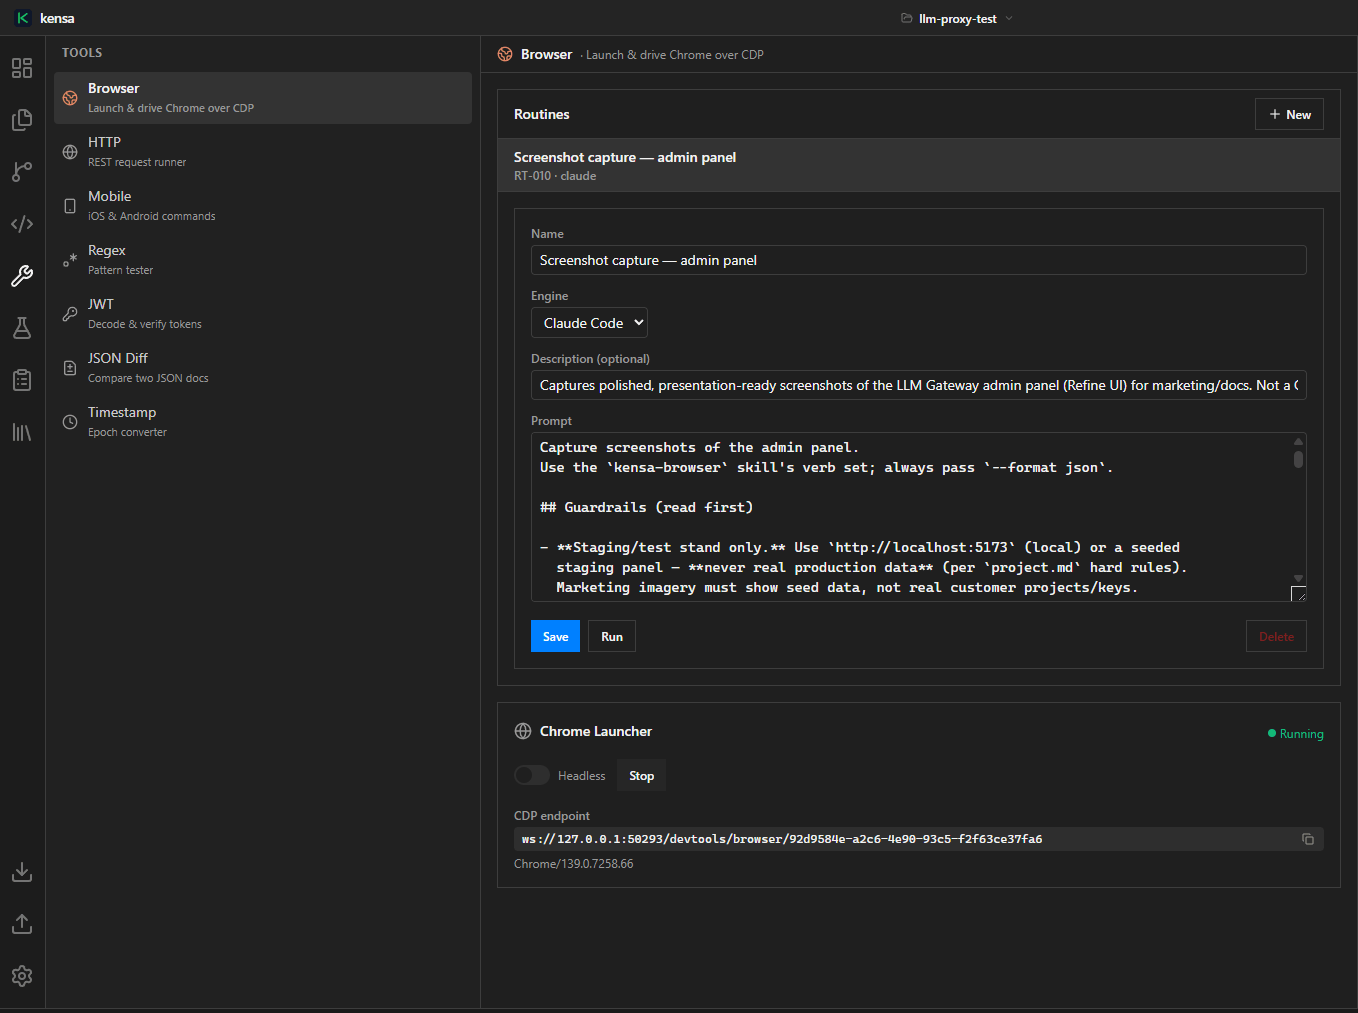Click the JWT key icon
This screenshot has width=1358, height=1013.
[x=70, y=314]
